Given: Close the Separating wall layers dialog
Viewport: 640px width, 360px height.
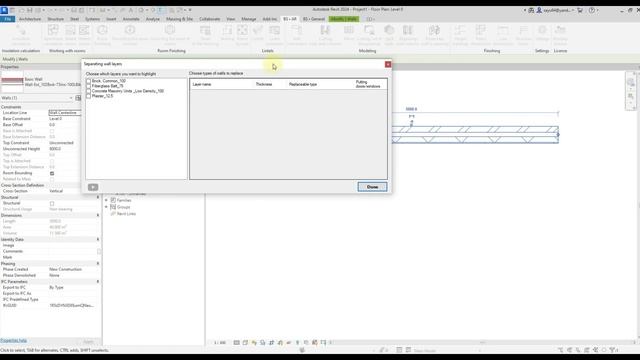Looking at the screenshot, I should coord(388,64).
